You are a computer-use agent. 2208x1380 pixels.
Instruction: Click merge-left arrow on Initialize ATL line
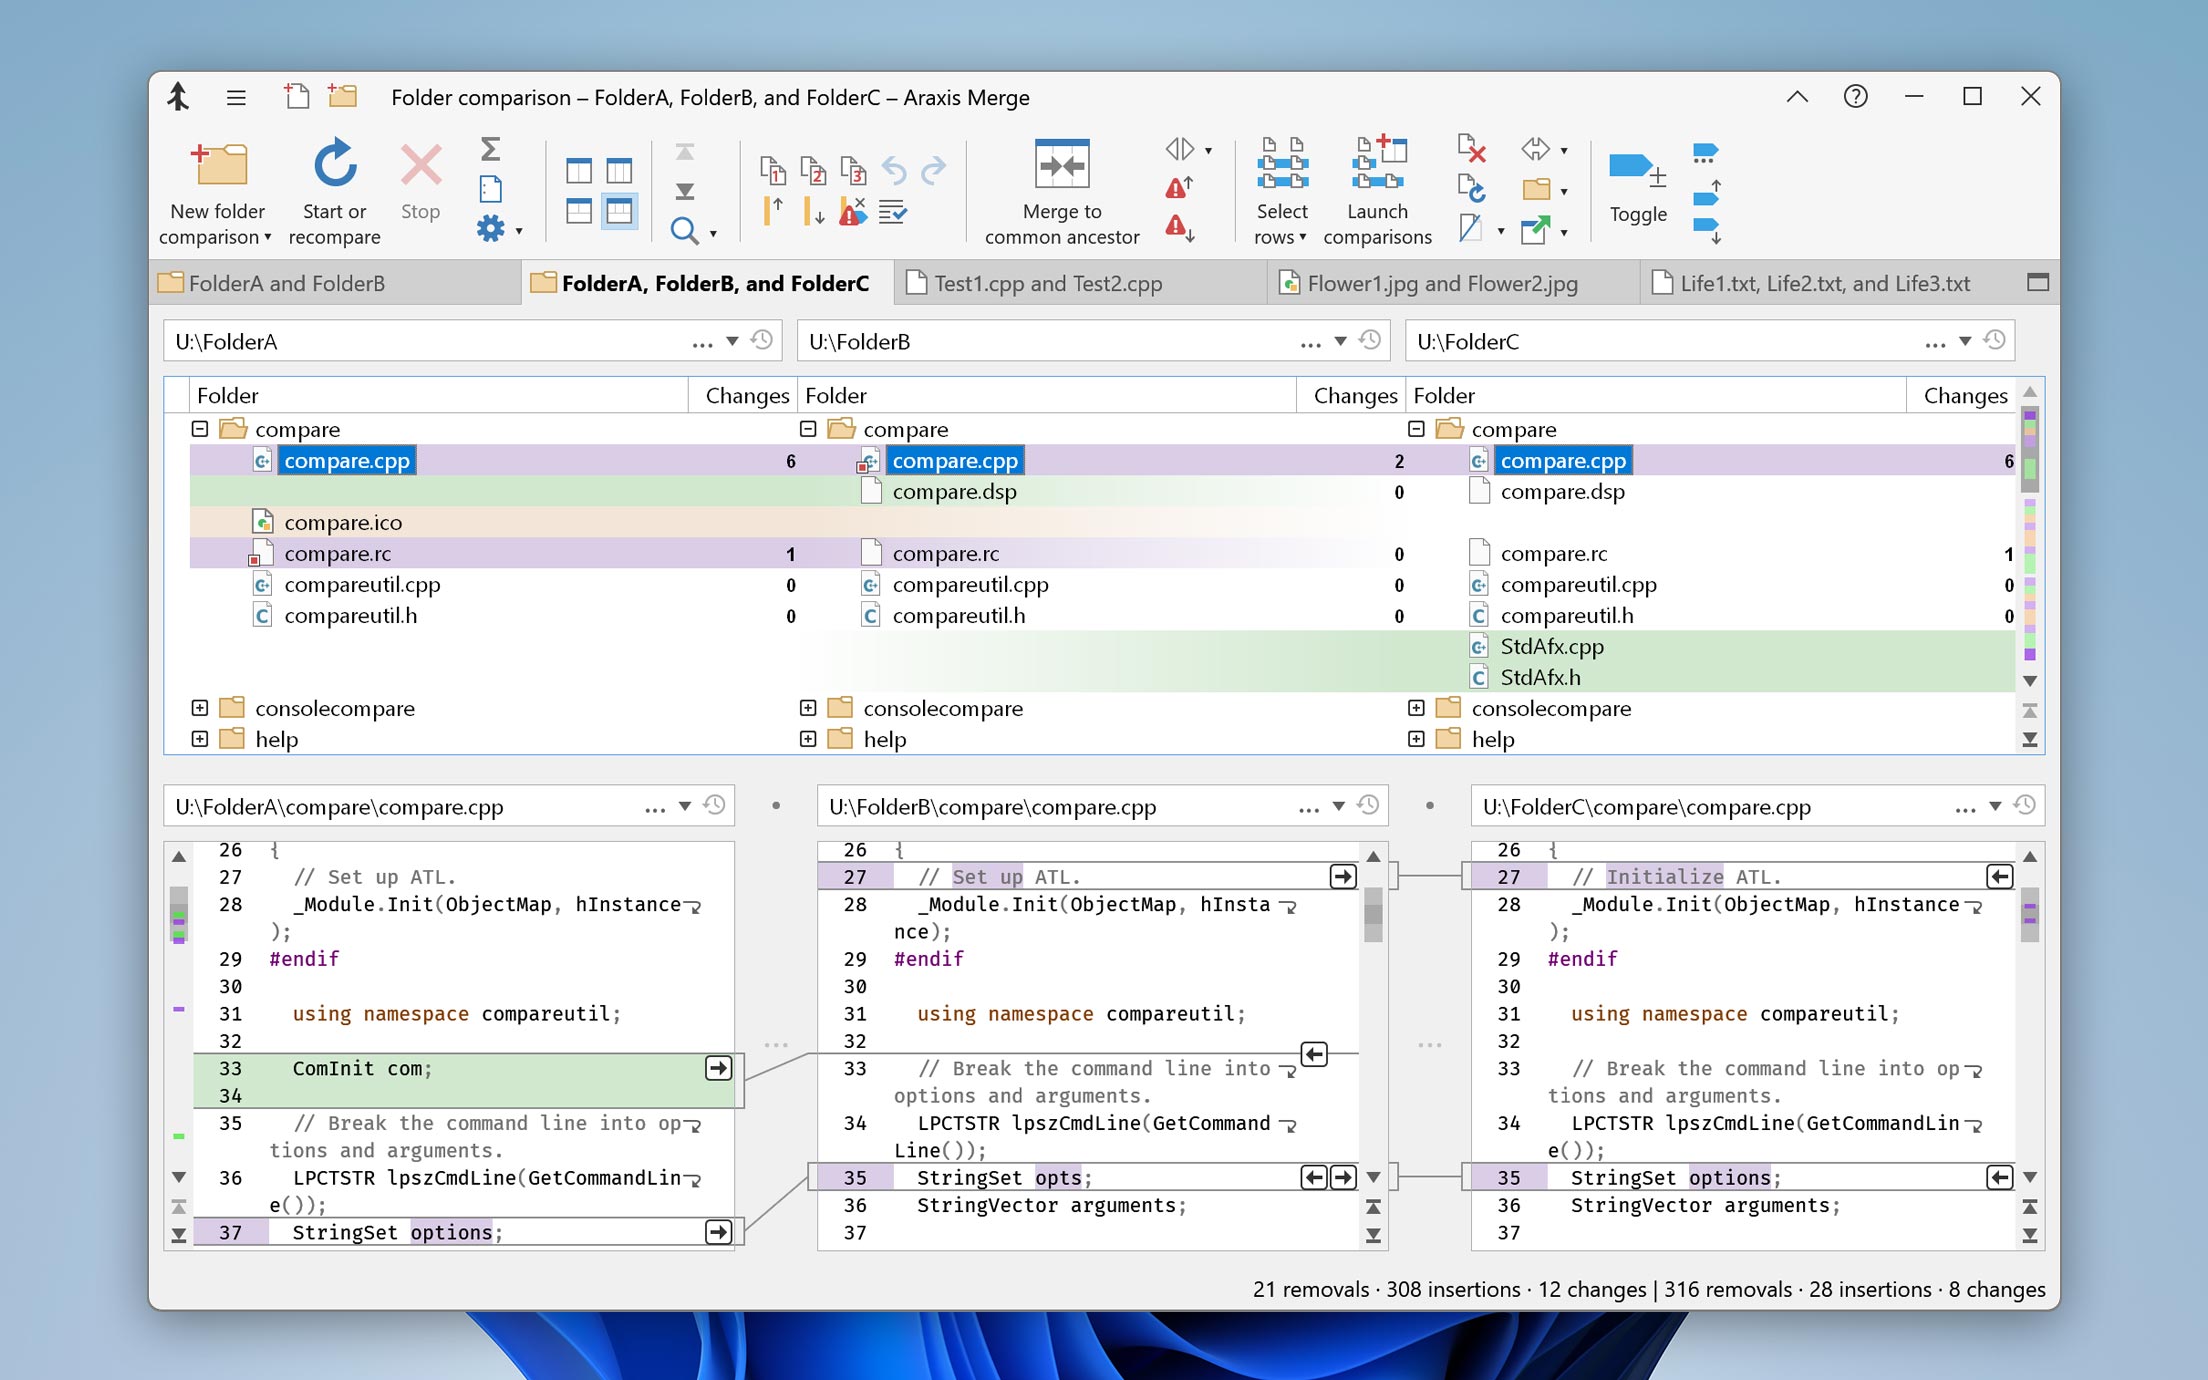click(x=1999, y=877)
